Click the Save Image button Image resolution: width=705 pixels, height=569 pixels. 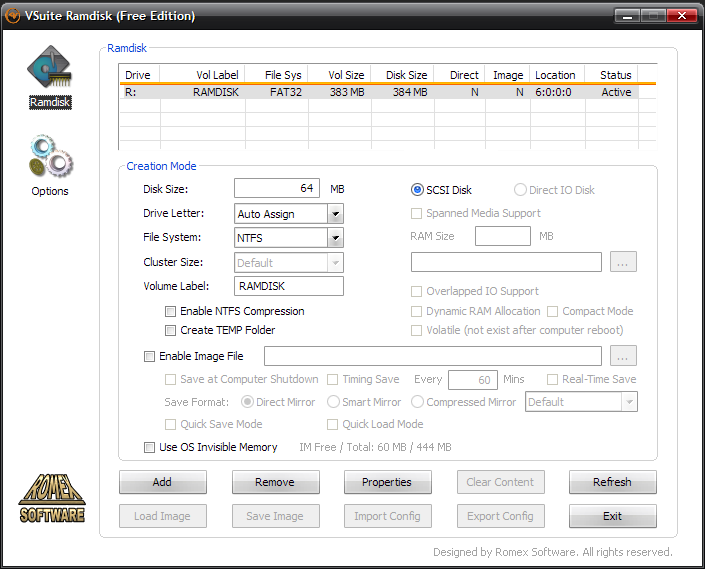[x=276, y=516]
